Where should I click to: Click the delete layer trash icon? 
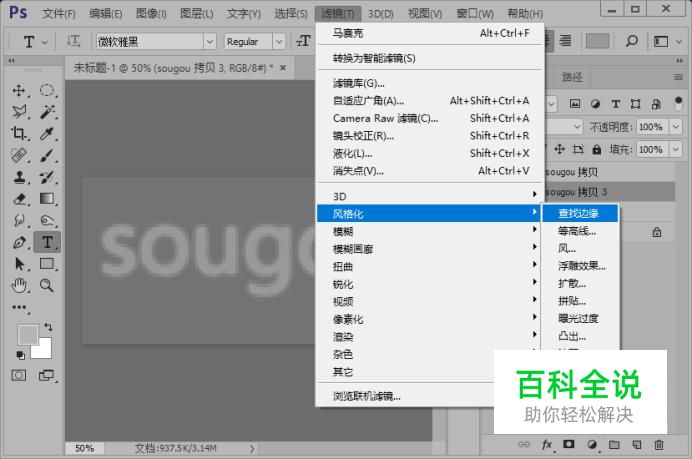click(x=659, y=445)
